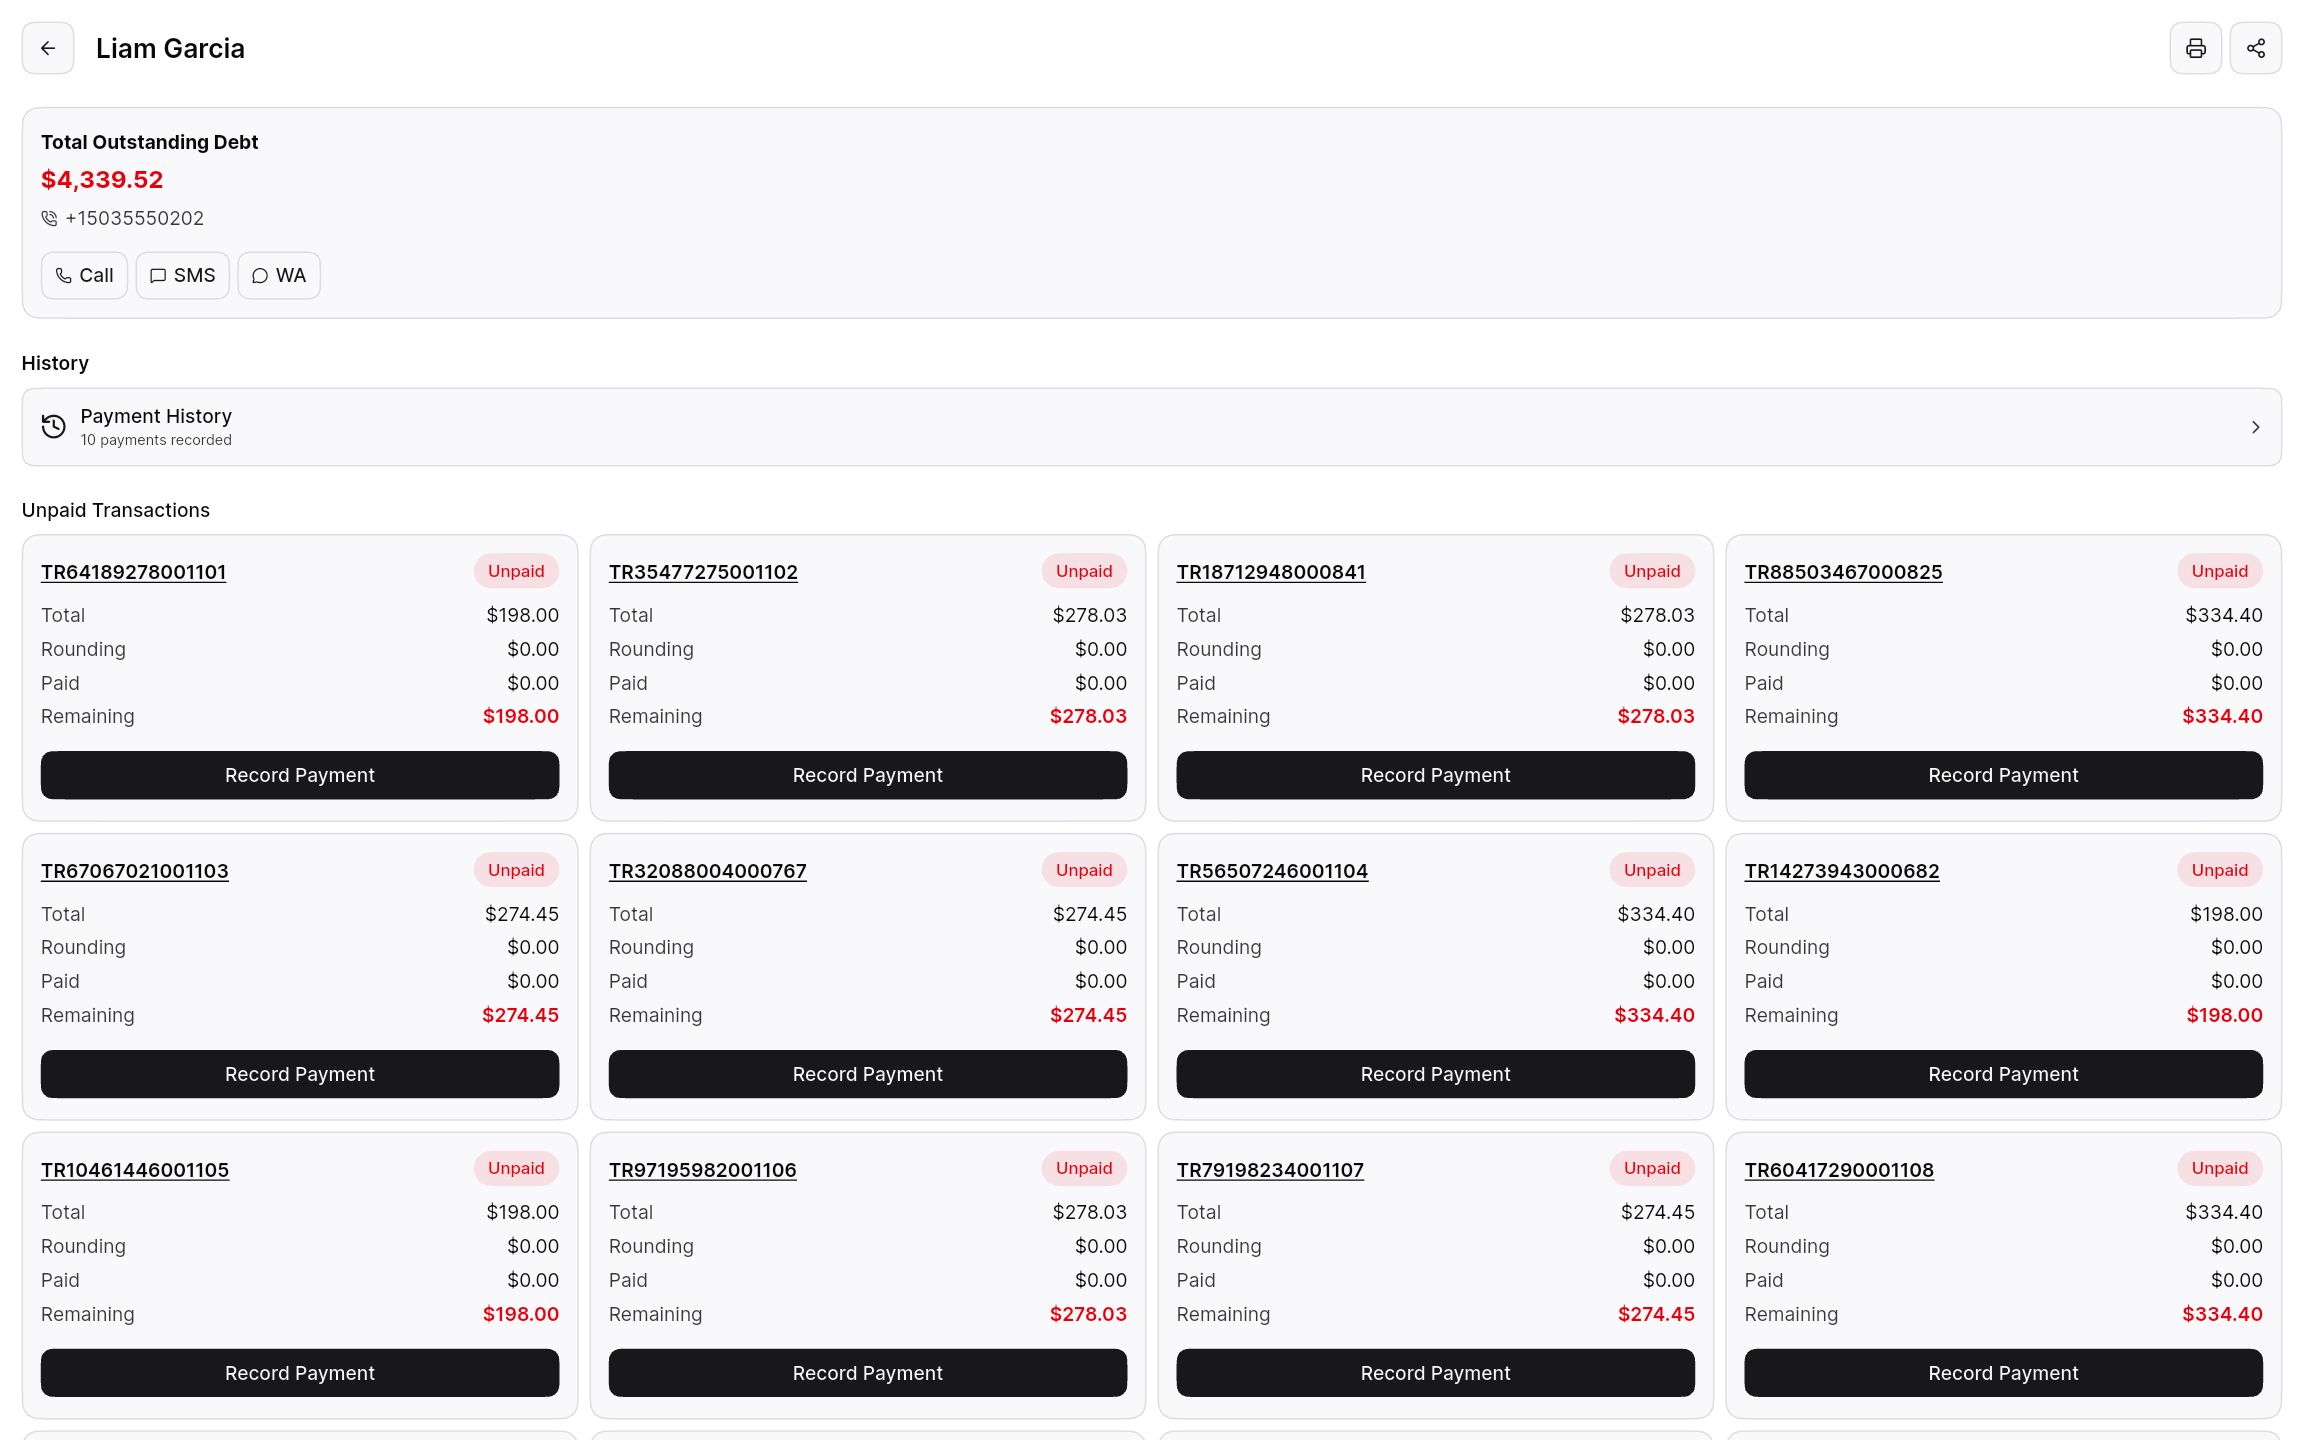Record Payment for TR64189278001101
The width and height of the screenshot is (2304, 1440).
300,775
